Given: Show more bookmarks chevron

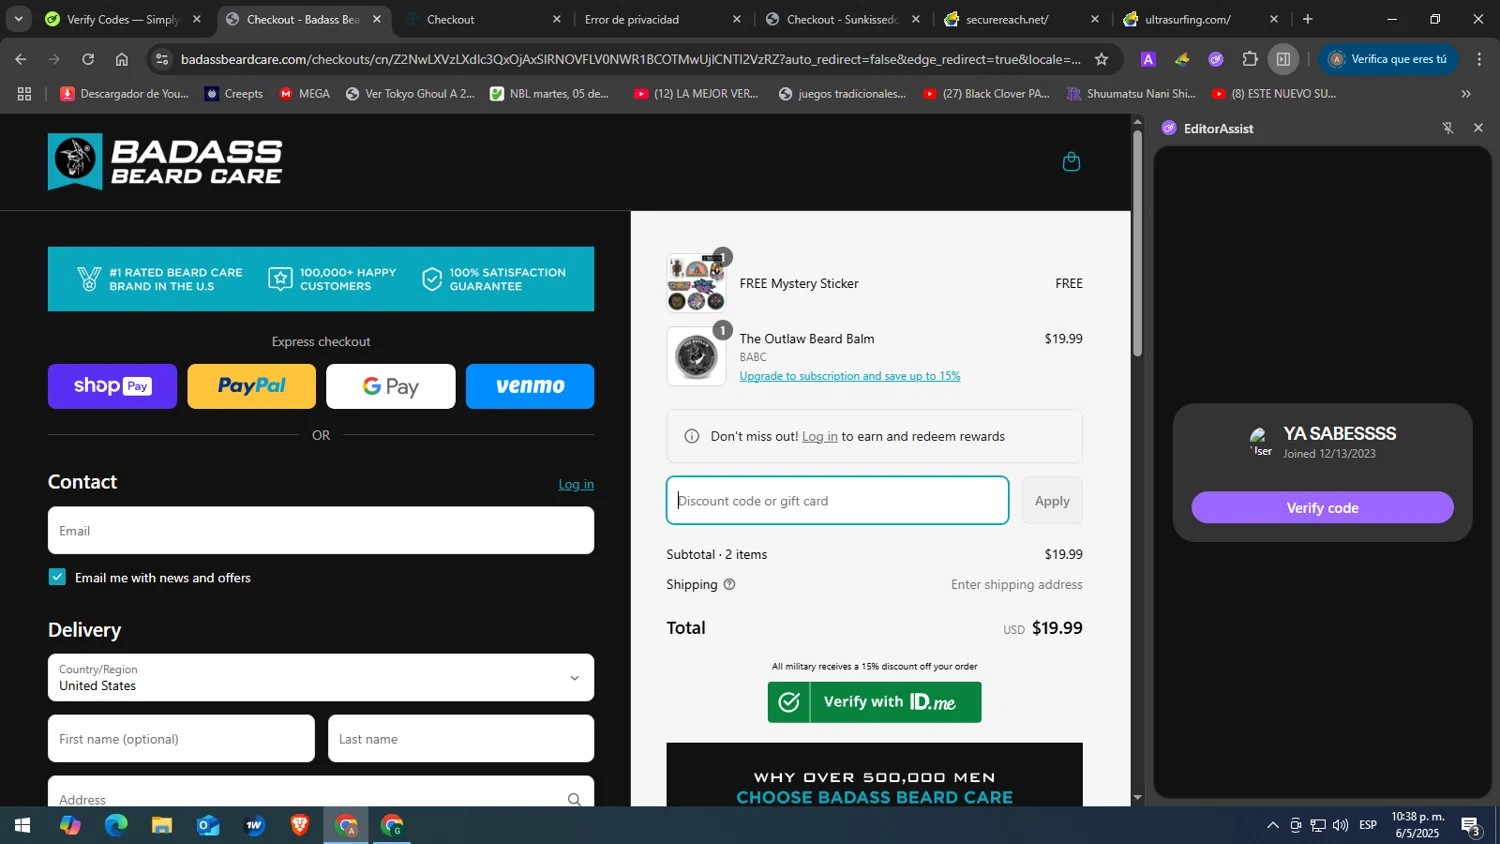Looking at the screenshot, I should pyautogui.click(x=1466, y=94).
